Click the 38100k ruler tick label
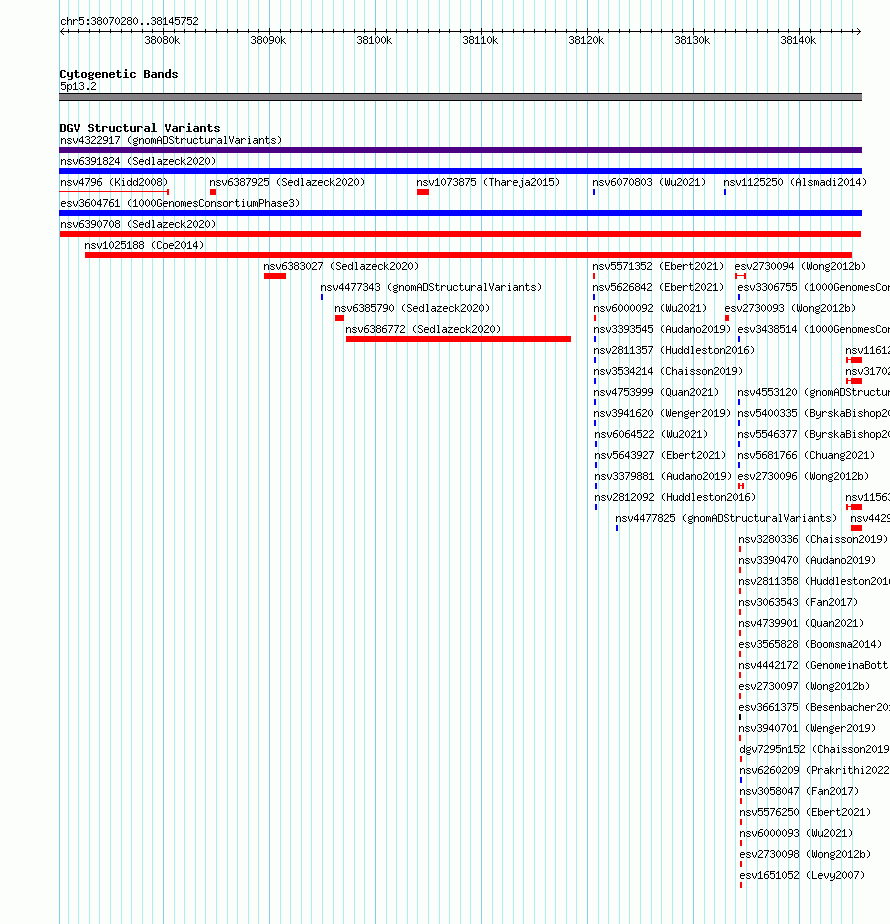 pos(374,41)
